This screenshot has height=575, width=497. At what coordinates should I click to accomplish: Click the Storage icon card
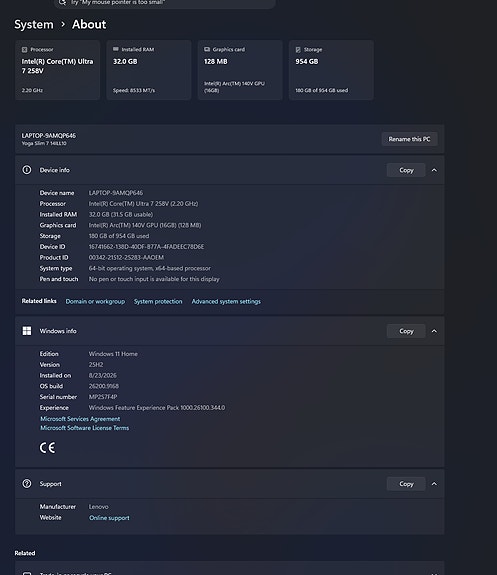[298, 50]
